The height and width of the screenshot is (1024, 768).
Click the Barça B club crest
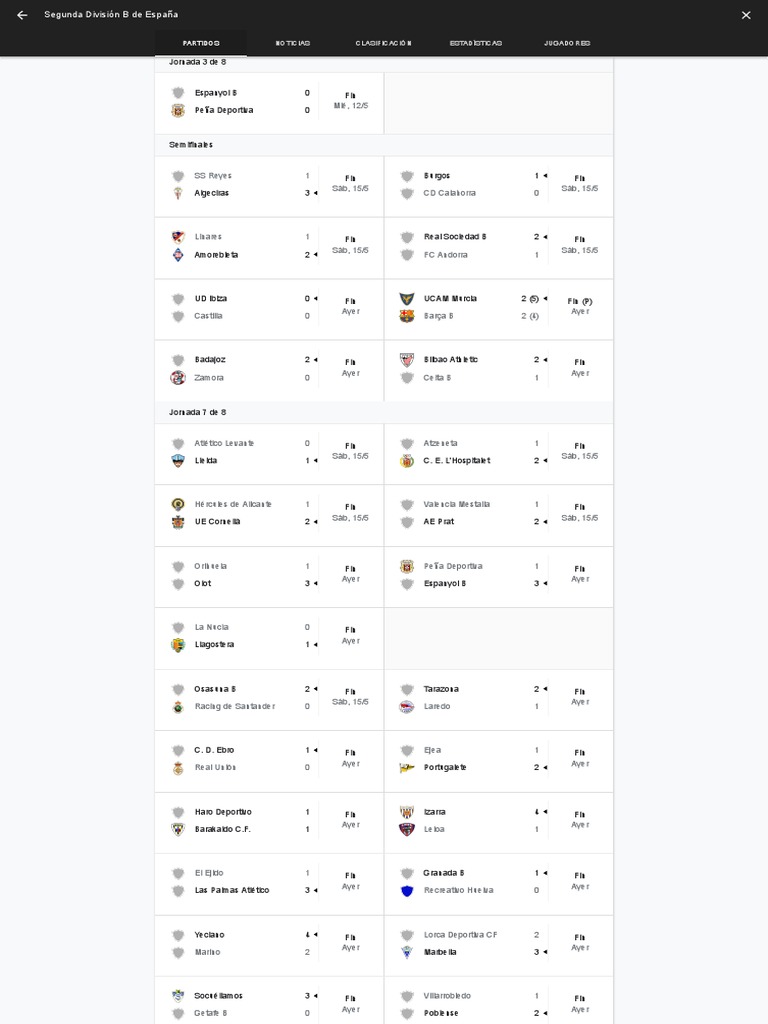(407, 316)
